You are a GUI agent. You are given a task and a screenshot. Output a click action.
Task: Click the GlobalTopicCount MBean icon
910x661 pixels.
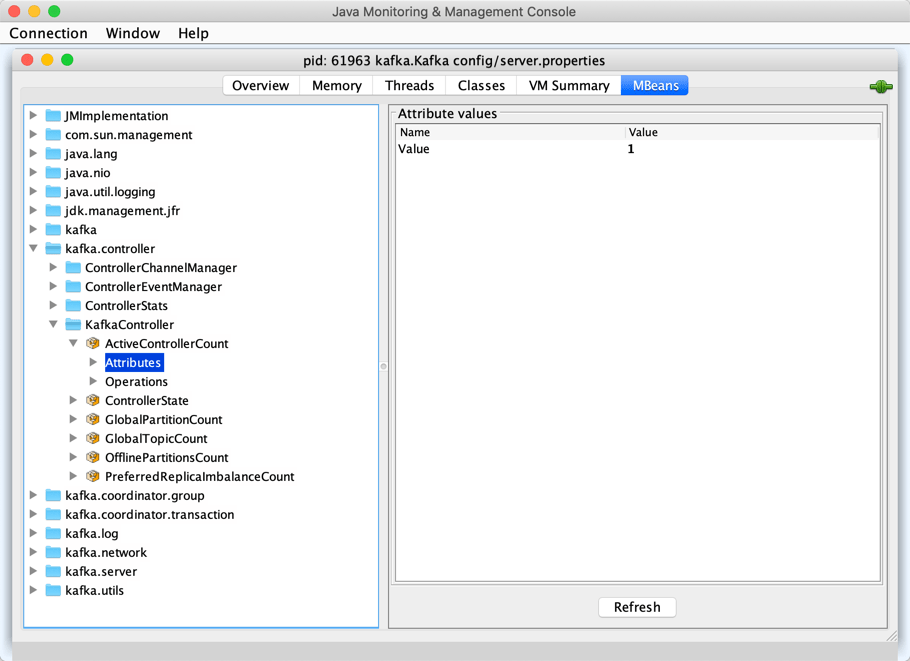click(92, 438)
